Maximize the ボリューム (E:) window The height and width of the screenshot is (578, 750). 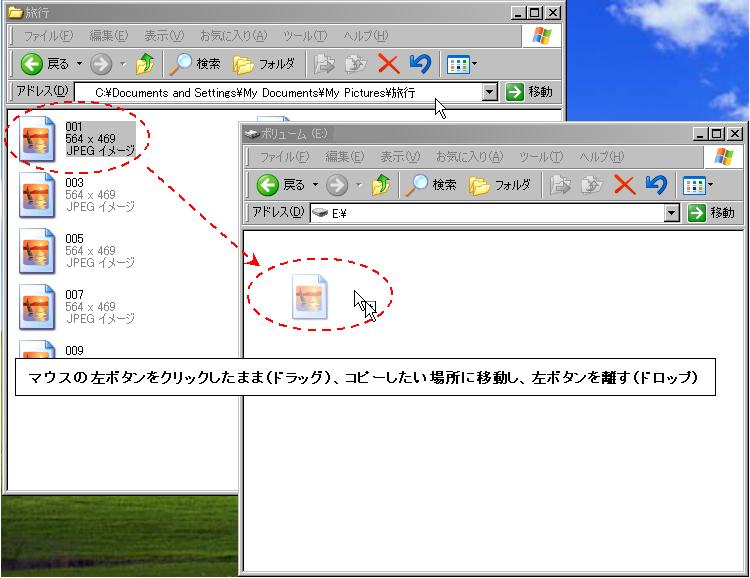pos(717,134)
